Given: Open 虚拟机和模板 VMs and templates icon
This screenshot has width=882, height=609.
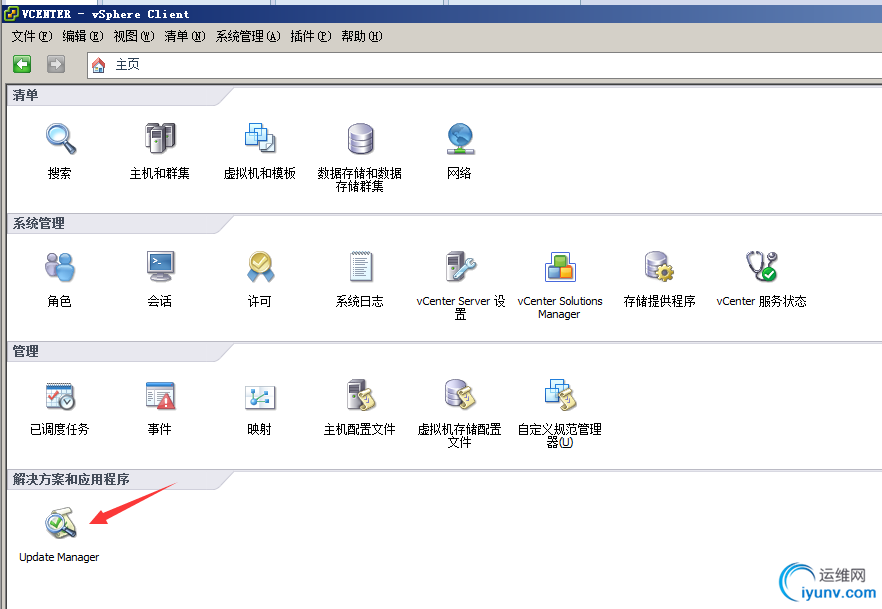Looking at the screenshot, I should (259, 138).
